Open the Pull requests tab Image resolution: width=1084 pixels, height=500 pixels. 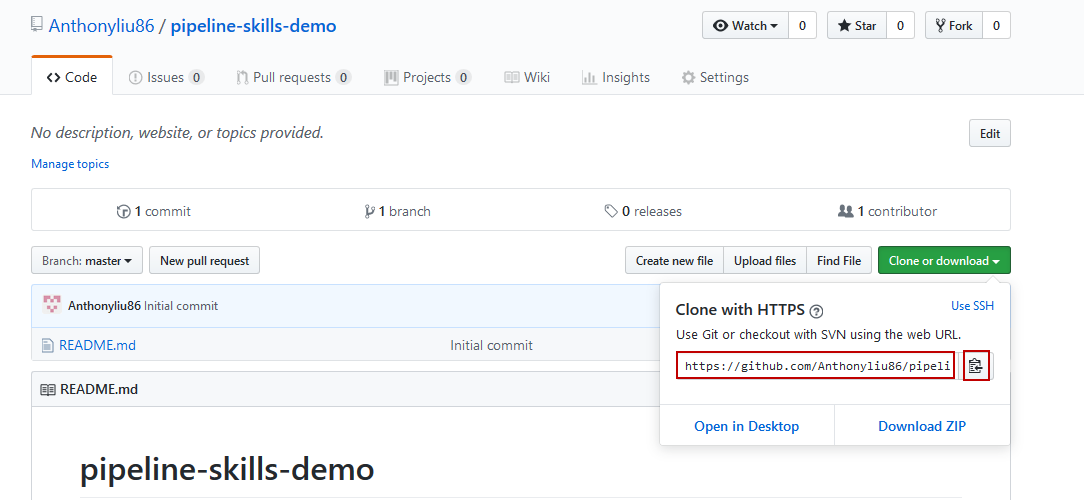(x=294, y=77)
